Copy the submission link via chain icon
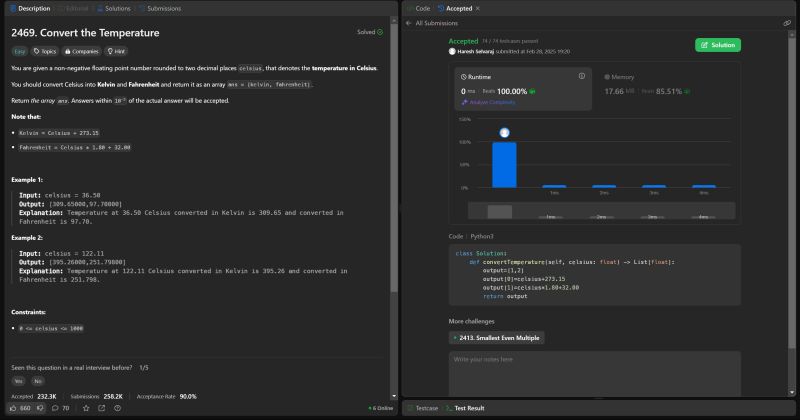Screen dimensions: 800x420 (787, 23)
